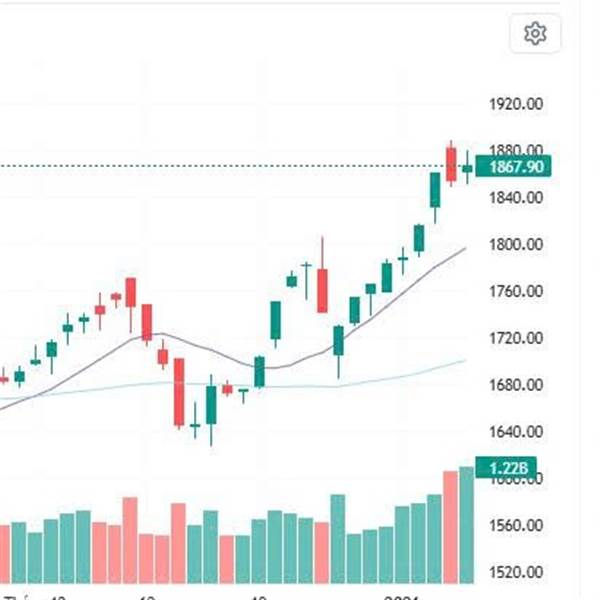
Task: Click the 1800.00 price axis label
Action: 516,245
